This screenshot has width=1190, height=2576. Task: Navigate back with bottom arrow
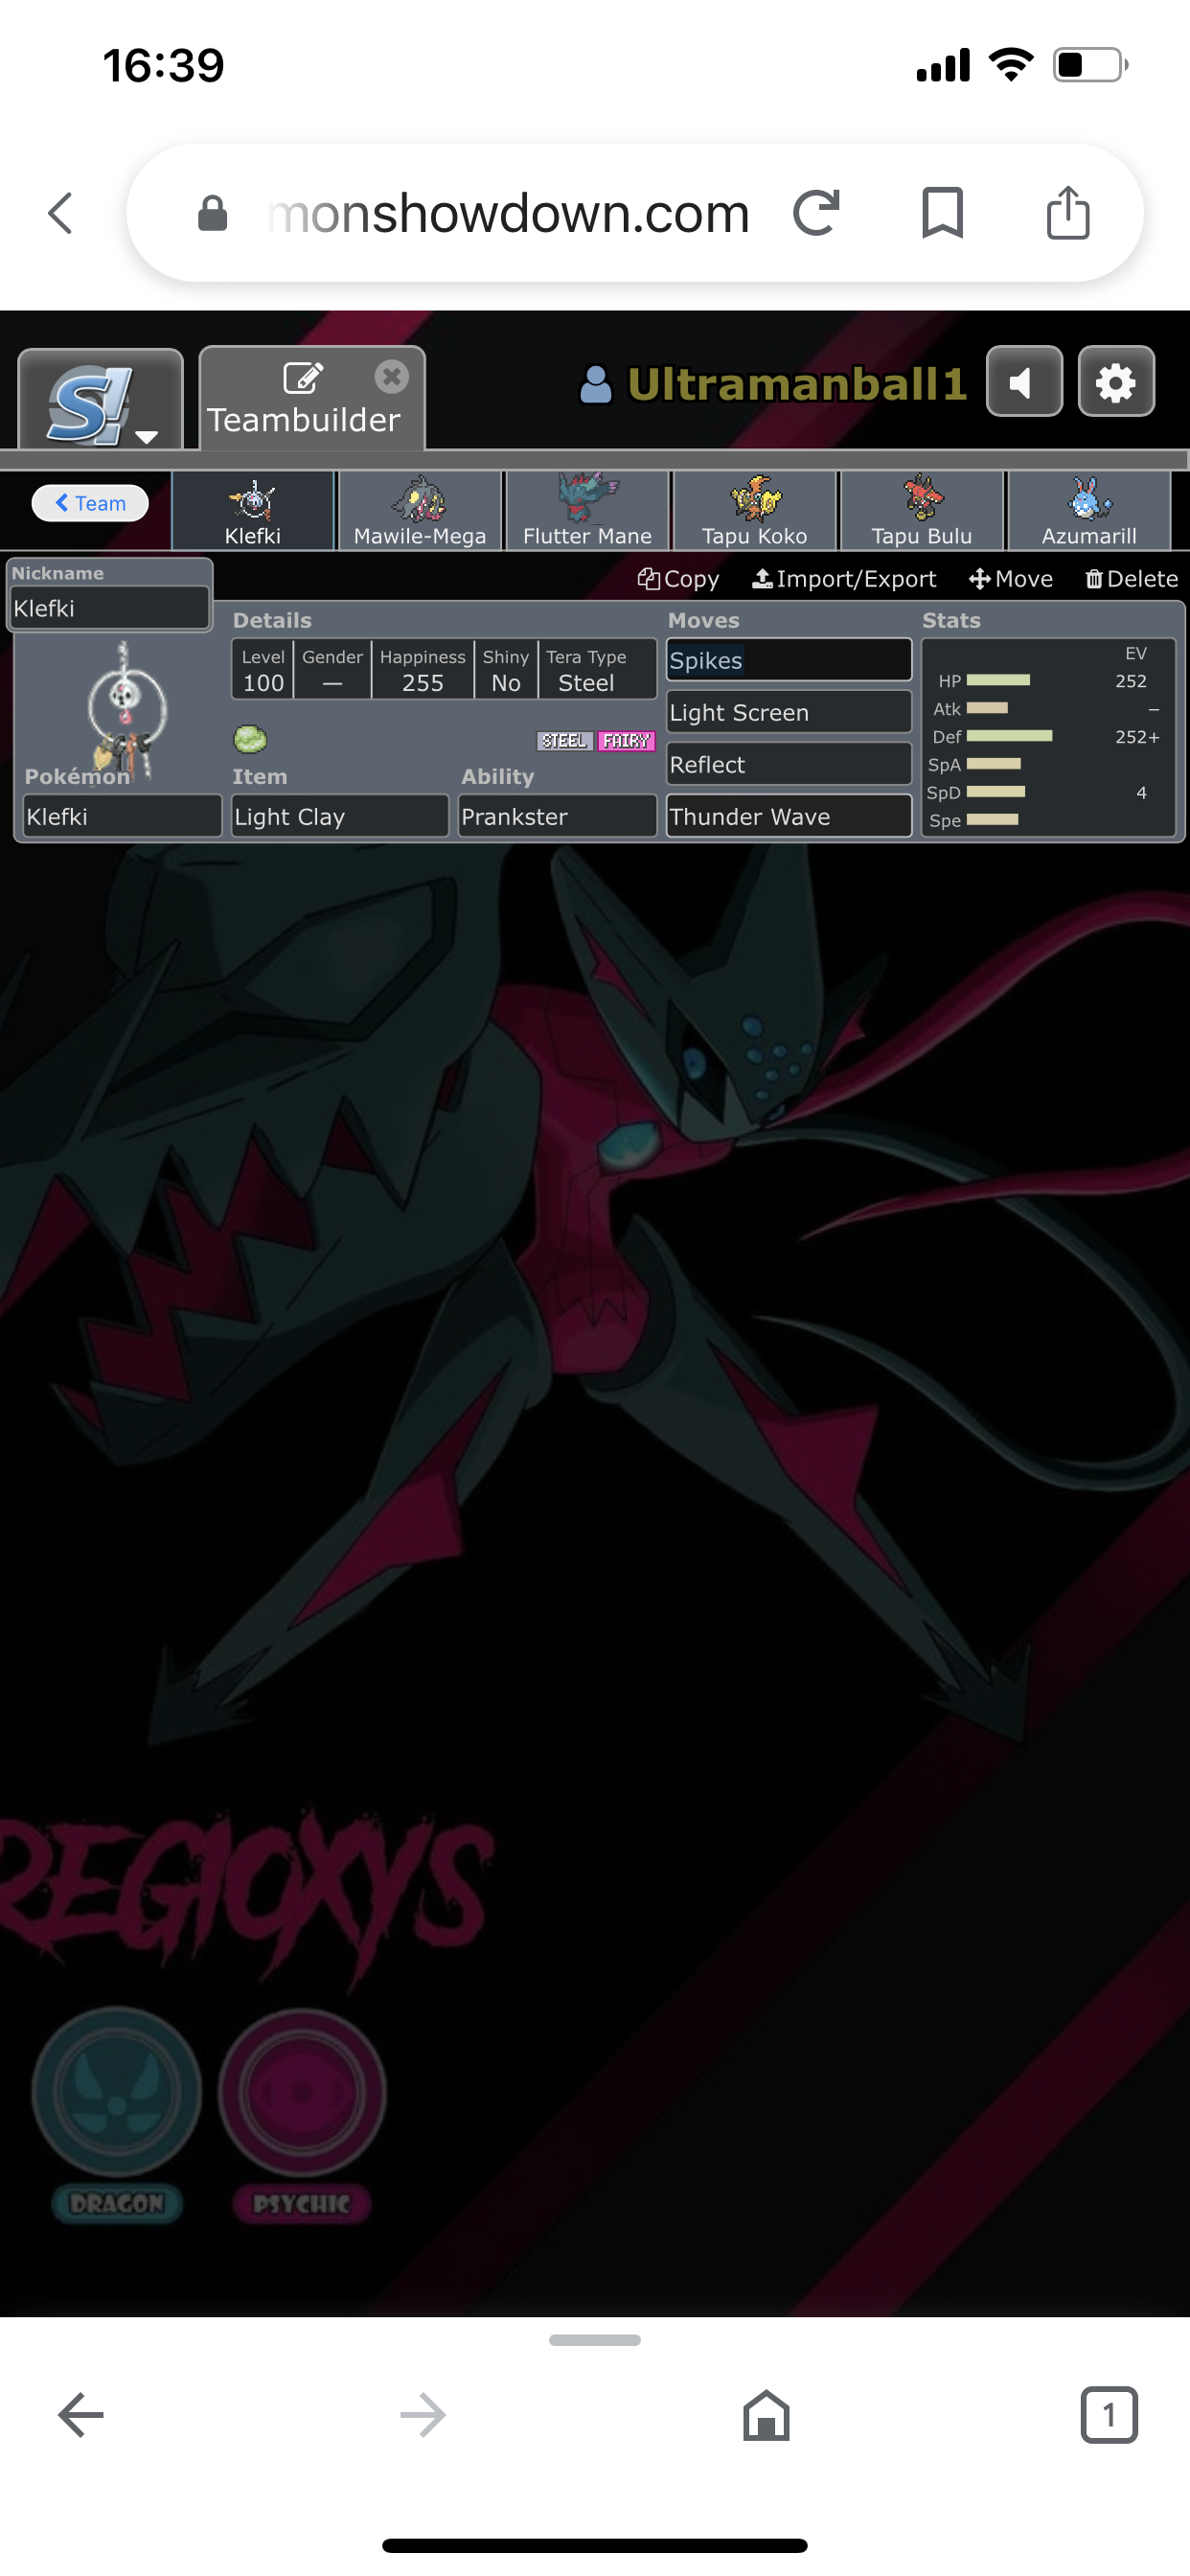81,2415
